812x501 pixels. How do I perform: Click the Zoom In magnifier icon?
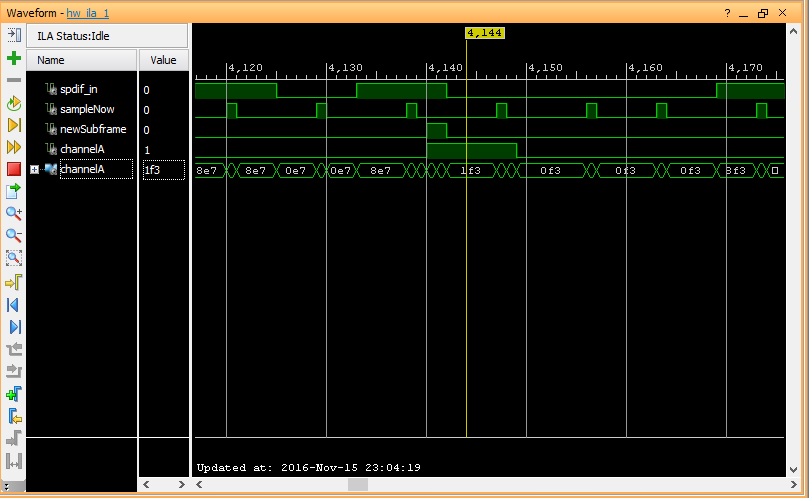point(14,213)
